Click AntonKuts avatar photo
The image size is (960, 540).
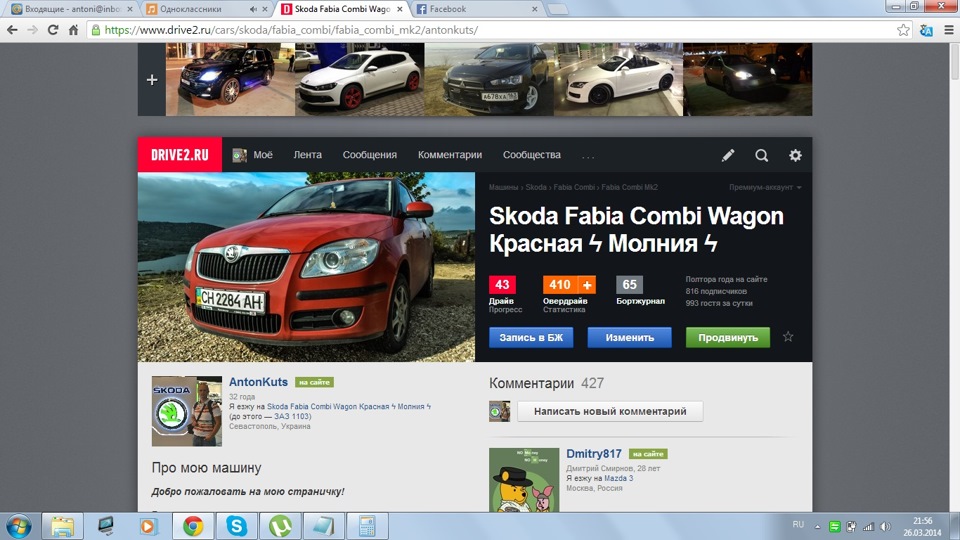coord(187,411)
